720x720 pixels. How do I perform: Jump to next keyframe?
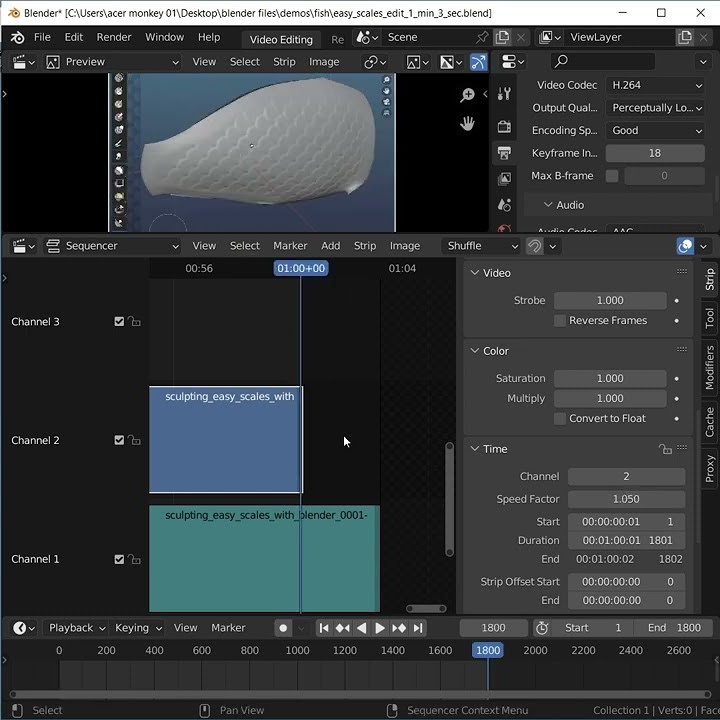point(399,628)
